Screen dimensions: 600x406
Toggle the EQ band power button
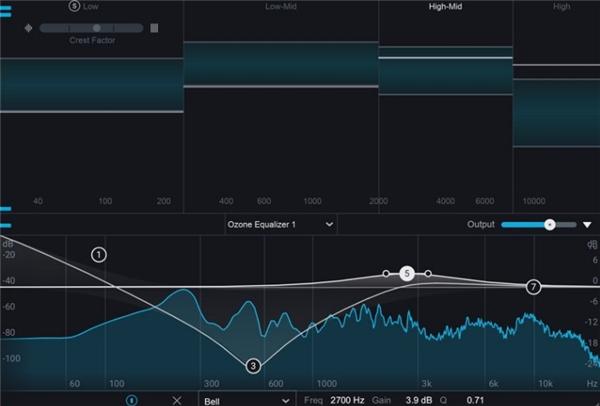pos(131,400)
